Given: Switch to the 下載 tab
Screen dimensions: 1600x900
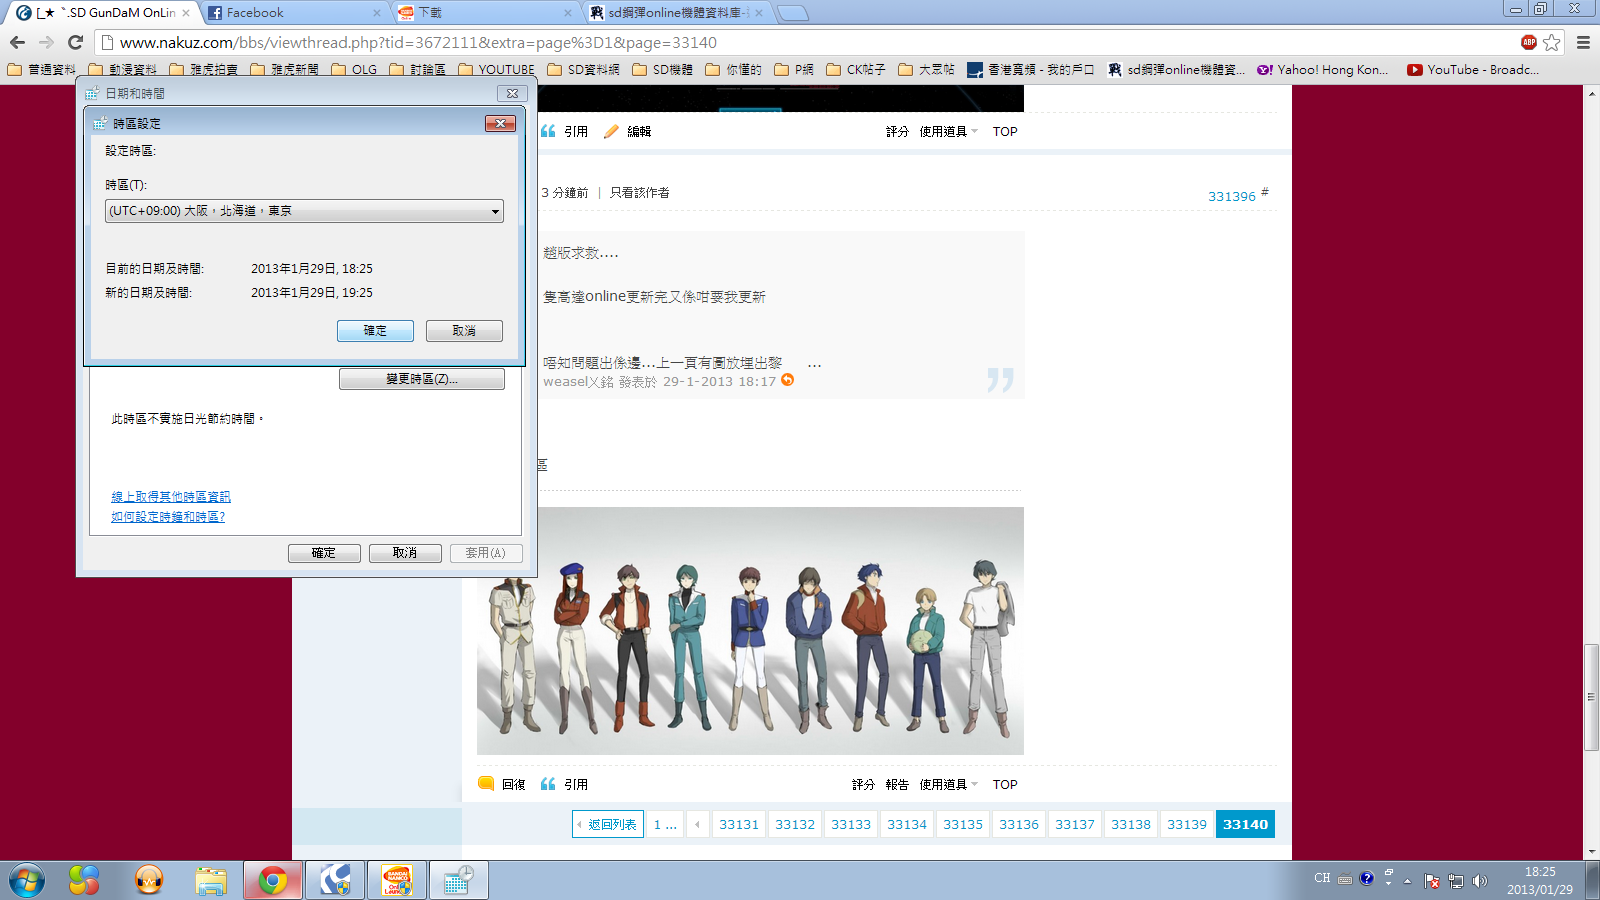Looking at the screenshot, I should pyautogui.click(x=484, y=12).
